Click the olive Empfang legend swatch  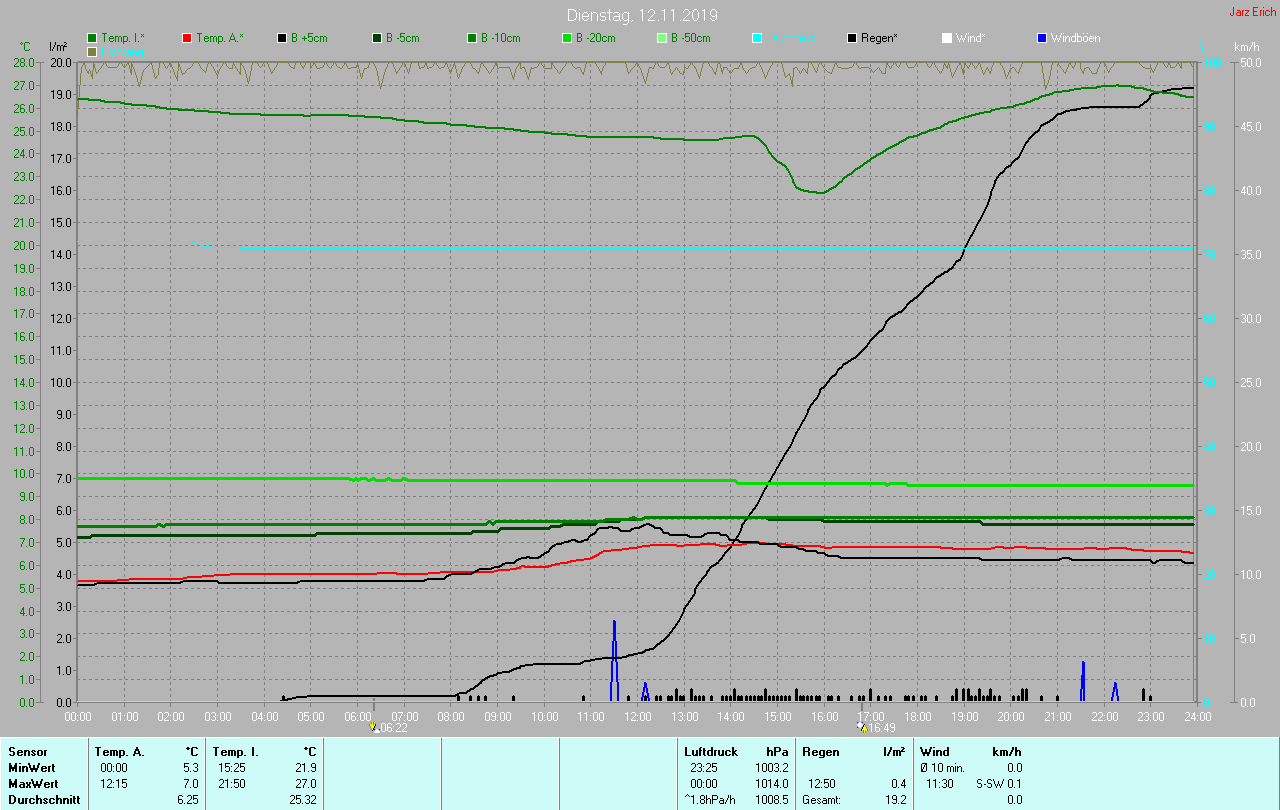pos(93,51)
